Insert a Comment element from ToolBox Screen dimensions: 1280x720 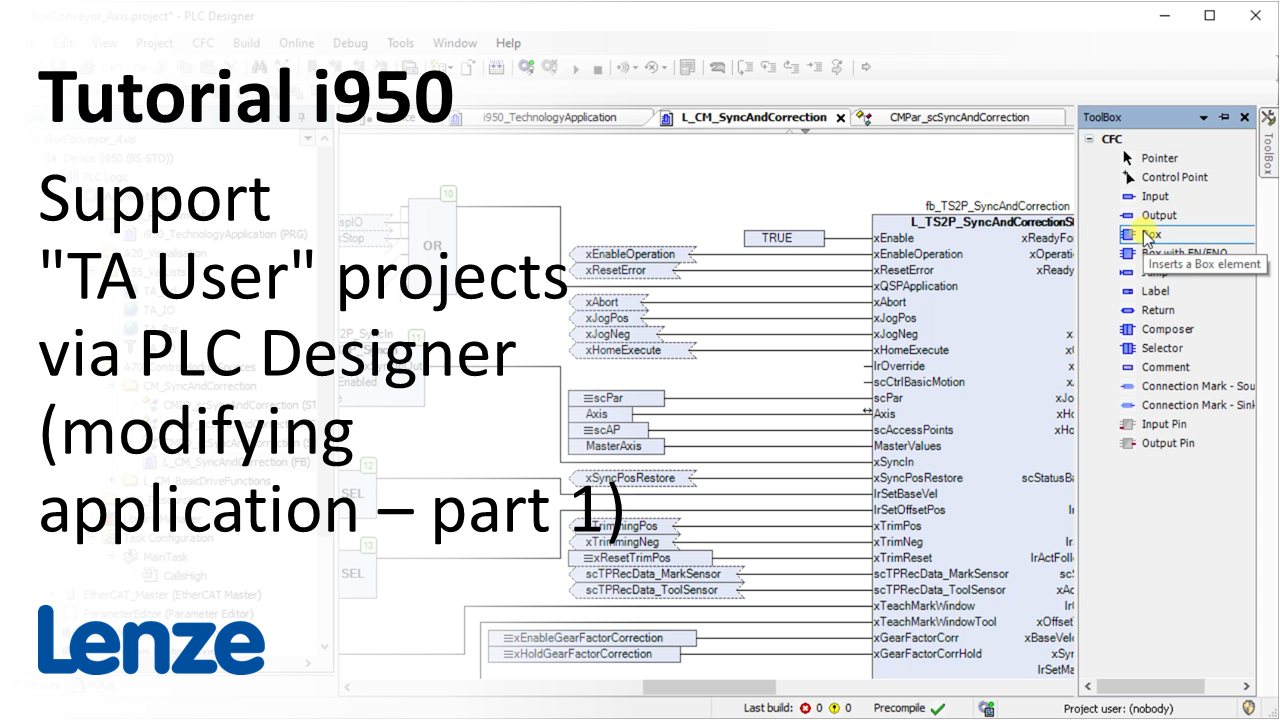point(1165,367)
